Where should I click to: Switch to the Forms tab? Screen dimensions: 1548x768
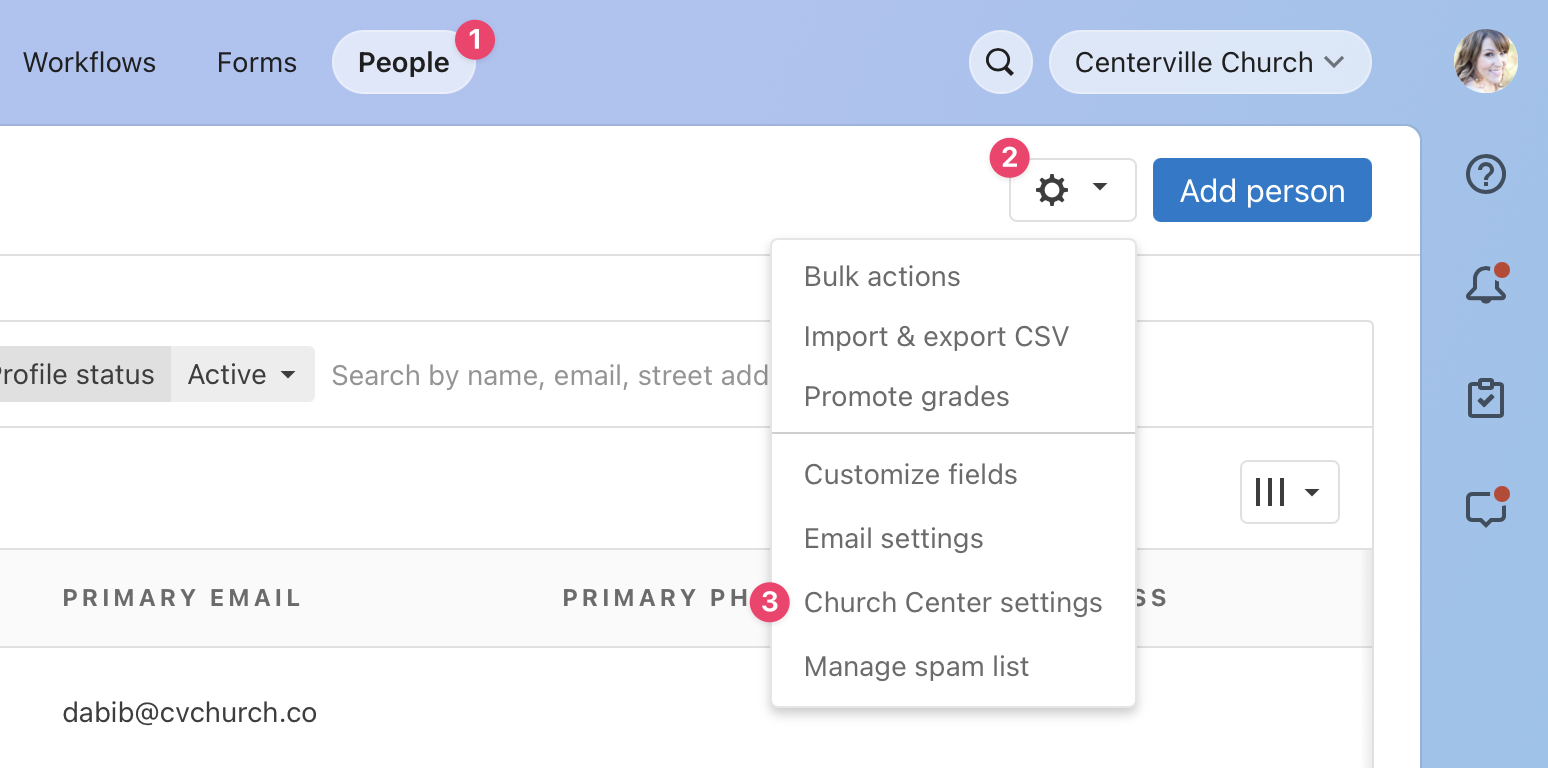tap(257, 62)
